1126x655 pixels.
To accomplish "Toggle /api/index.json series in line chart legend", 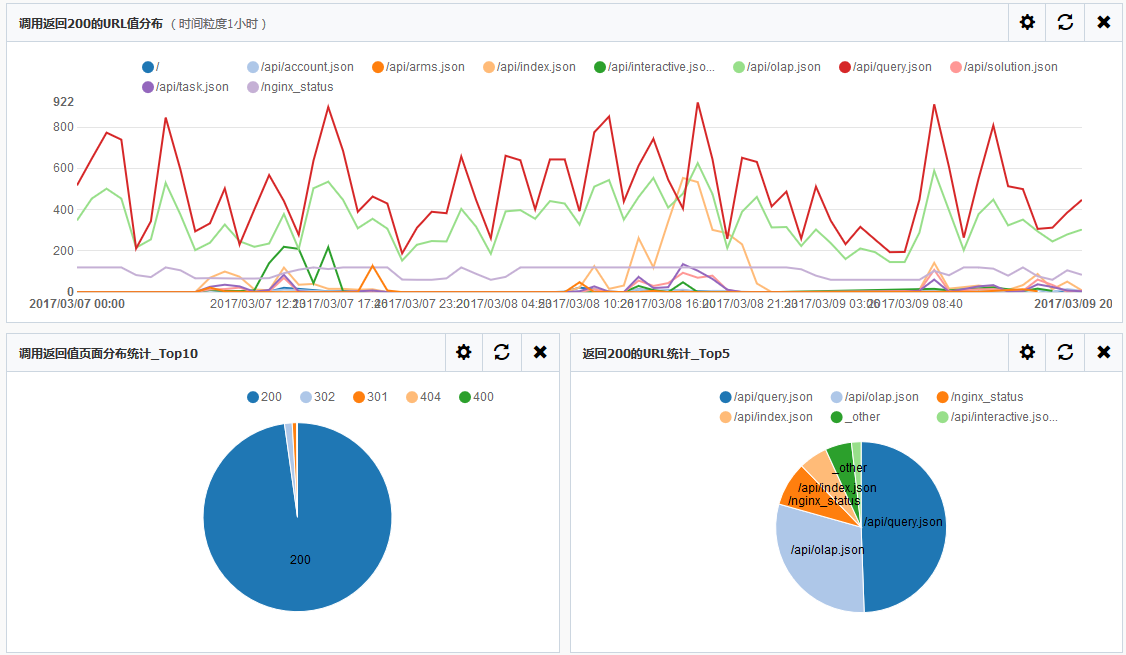I will point(529,67).
